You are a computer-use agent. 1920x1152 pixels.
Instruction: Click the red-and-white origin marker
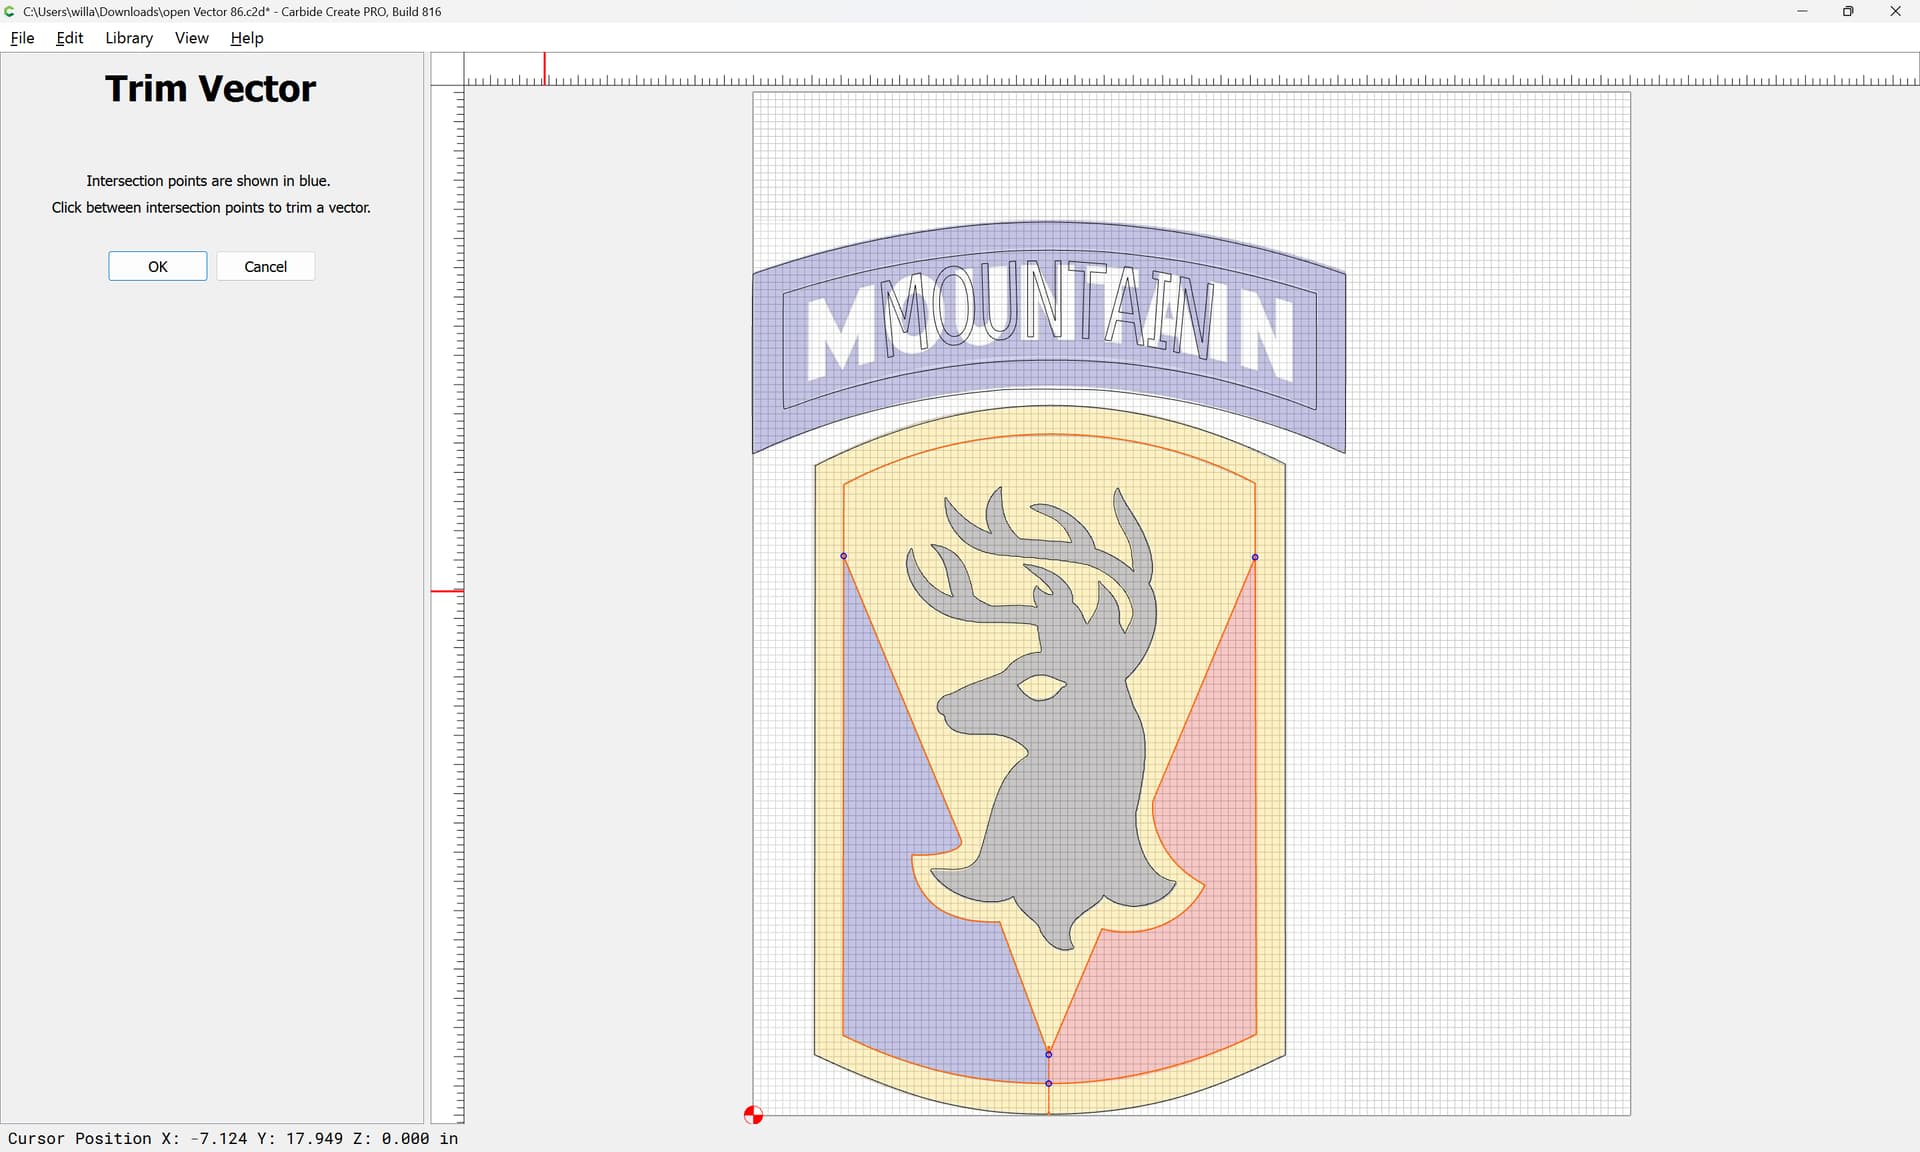click(x=754, y=1115)
